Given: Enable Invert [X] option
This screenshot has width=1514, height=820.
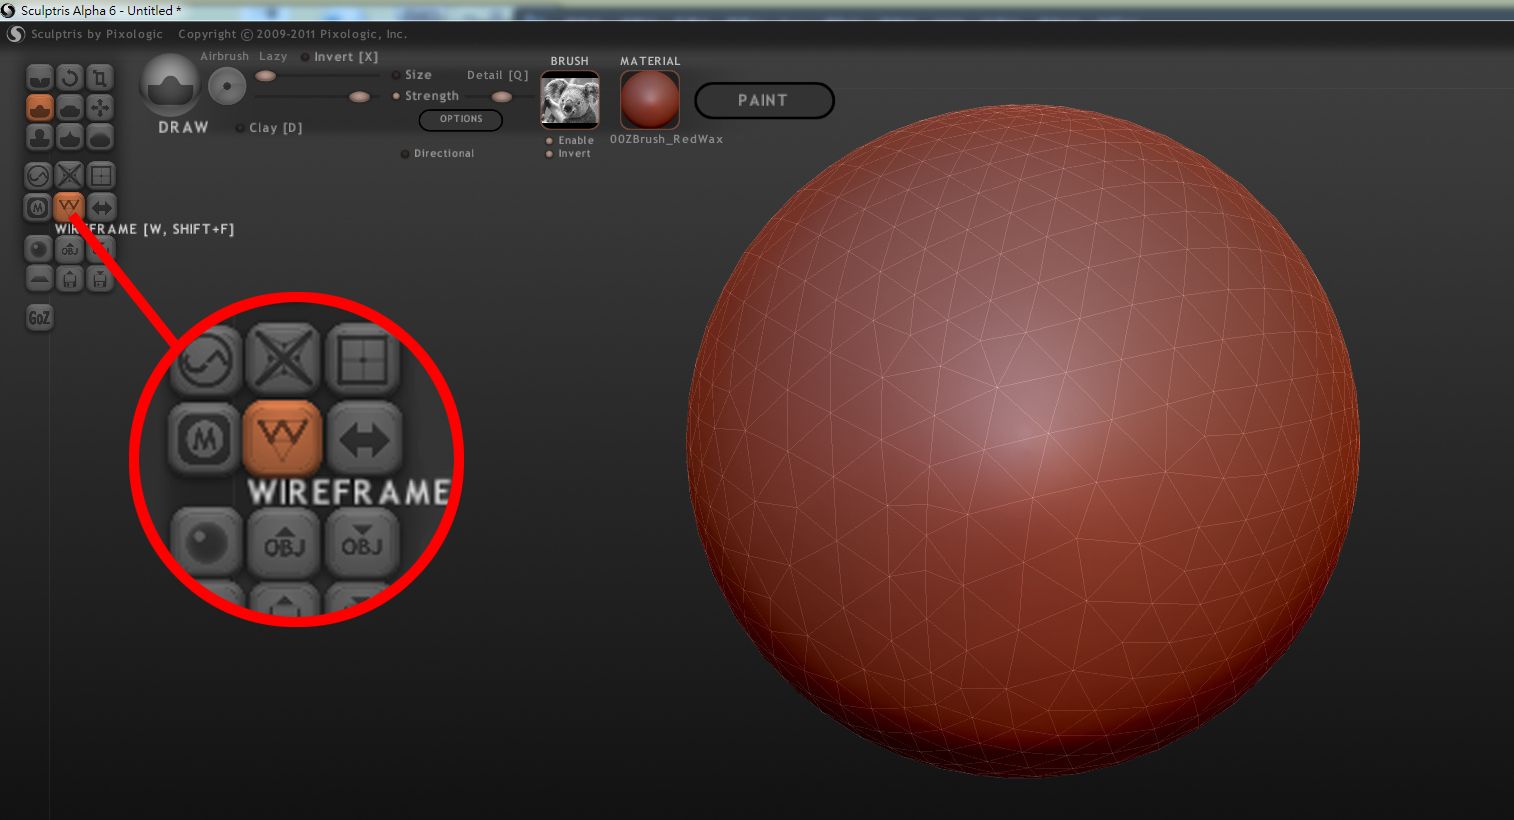Looking at the screenshot, I should [x=340, y=57].
